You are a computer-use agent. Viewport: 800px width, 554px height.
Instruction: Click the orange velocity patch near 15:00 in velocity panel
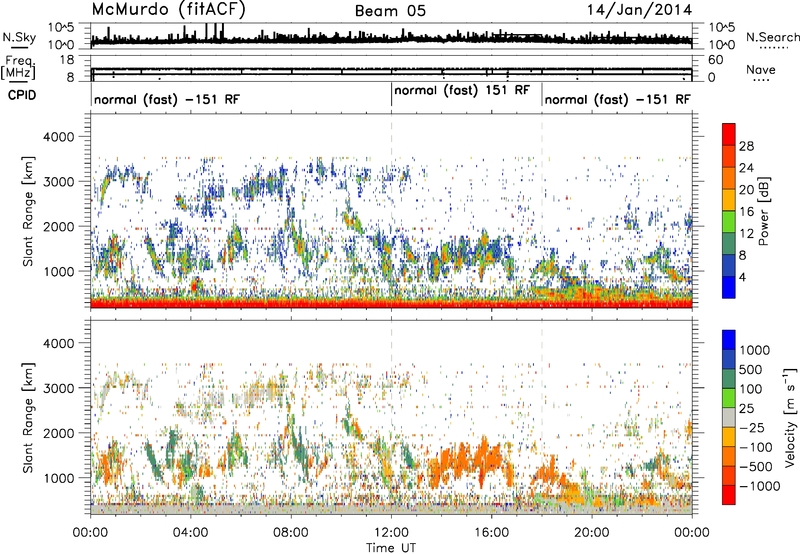click(467, 462)
